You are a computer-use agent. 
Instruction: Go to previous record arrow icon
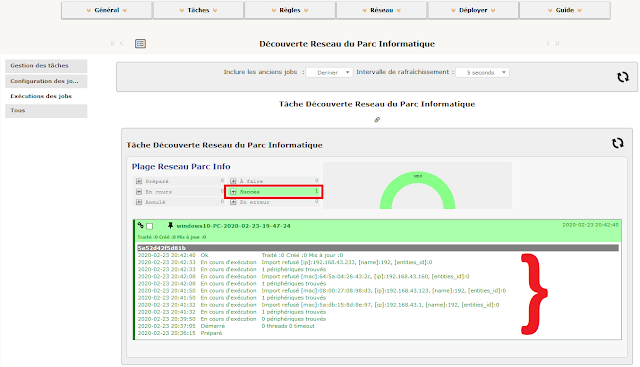pyautogui.click(x=122, y=43)
